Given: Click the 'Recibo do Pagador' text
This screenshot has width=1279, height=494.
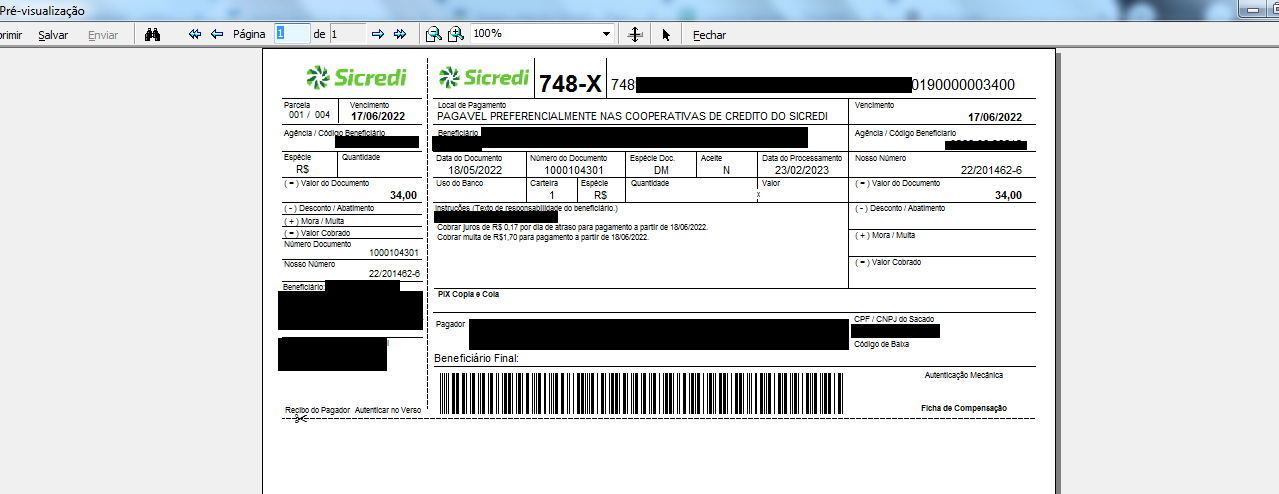Looking at the screenshot, I should (x=317, y=410).
